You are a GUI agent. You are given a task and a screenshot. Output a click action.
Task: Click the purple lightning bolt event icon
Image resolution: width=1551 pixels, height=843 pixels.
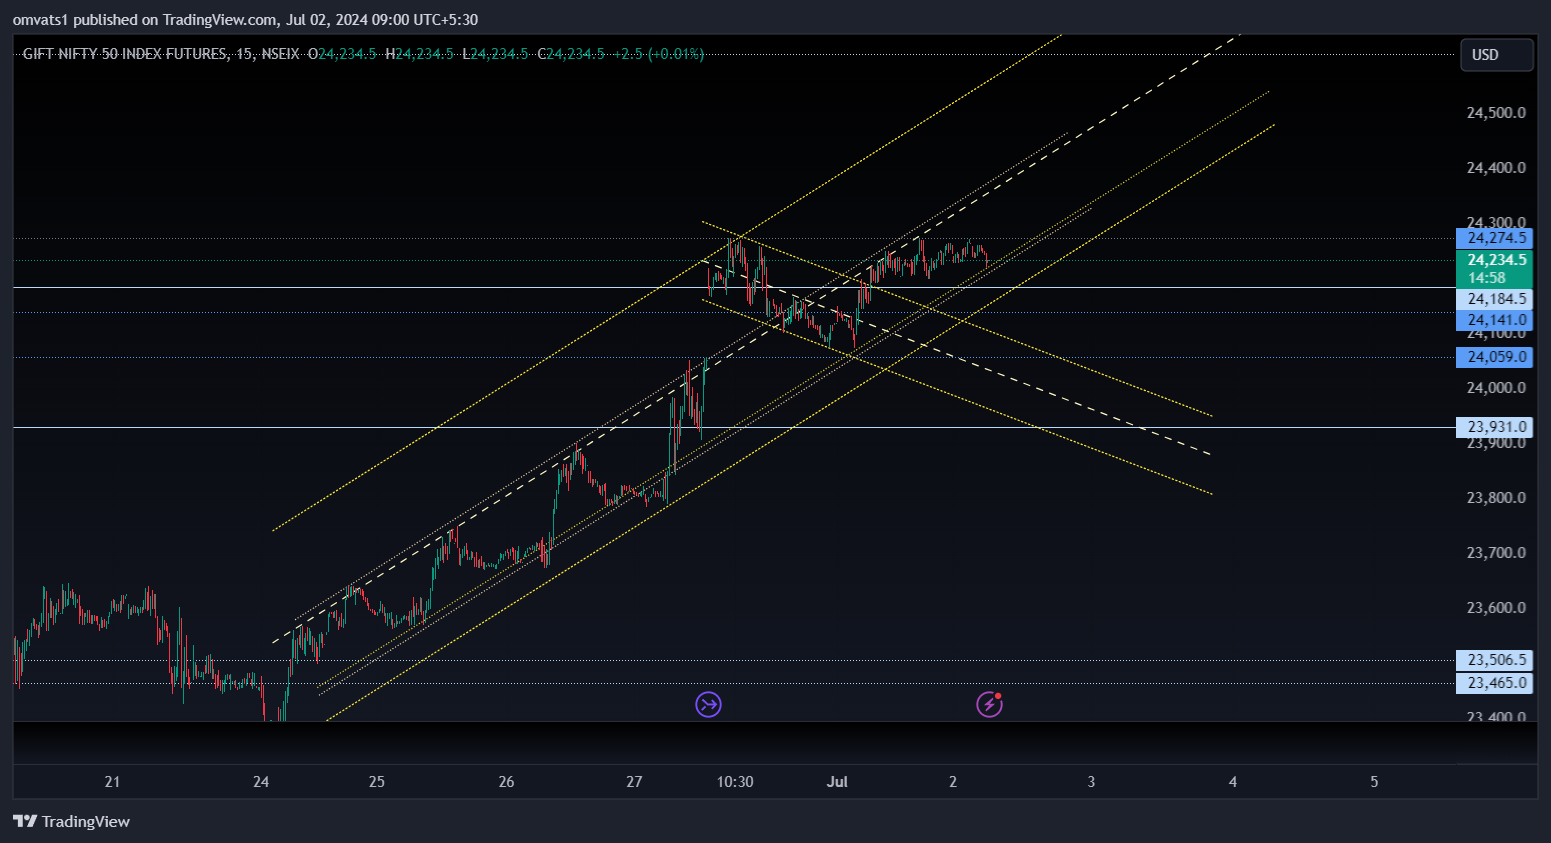click(989, 705)
